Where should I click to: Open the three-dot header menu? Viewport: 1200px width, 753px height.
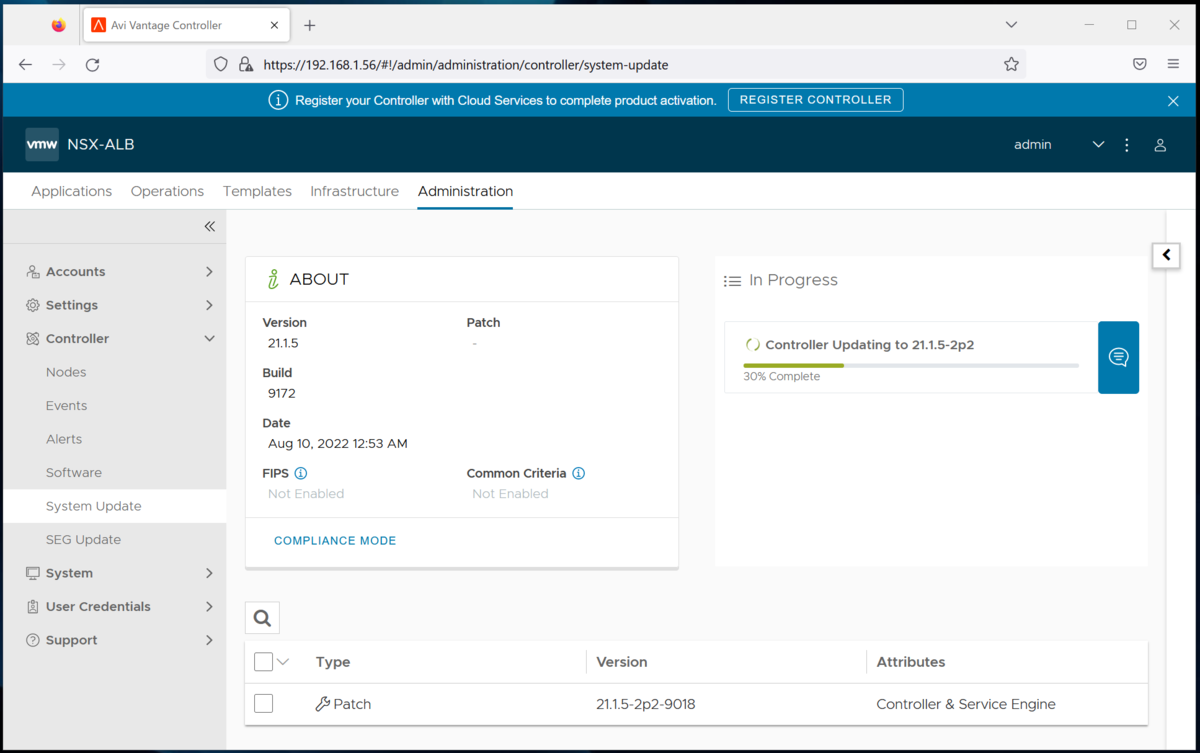coord(1127,145)
